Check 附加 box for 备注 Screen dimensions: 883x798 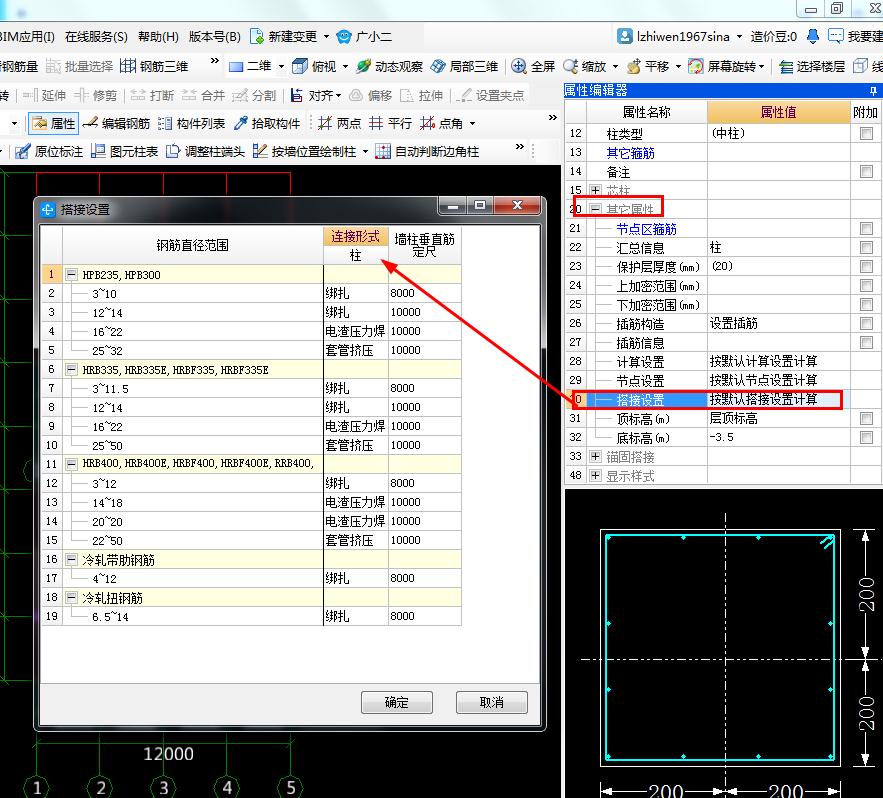[x=866, y=171]
